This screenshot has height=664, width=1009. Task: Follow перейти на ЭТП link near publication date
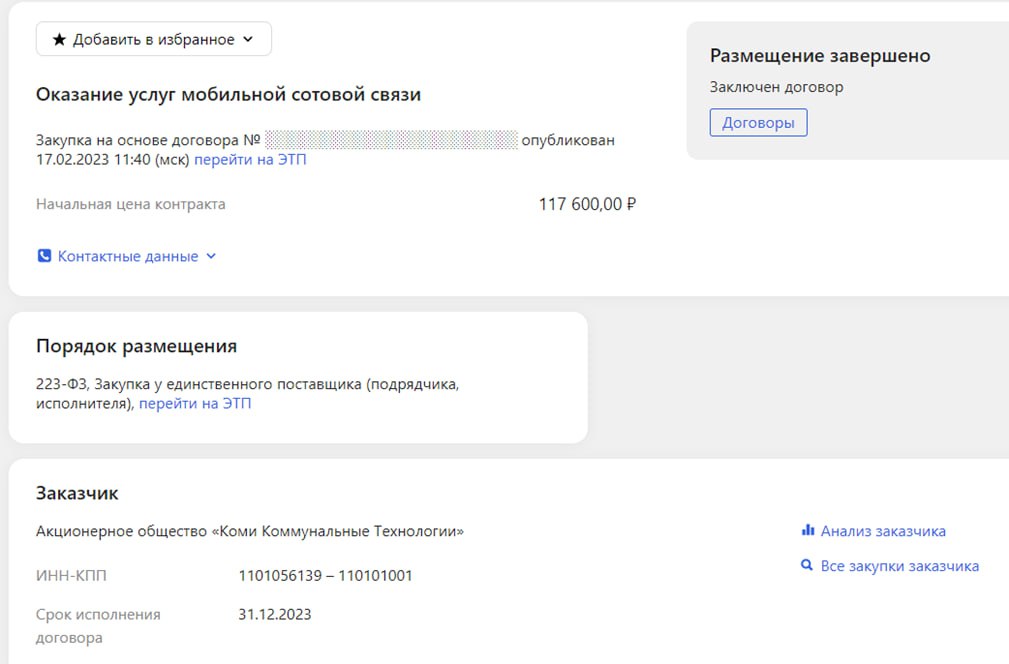(250, 159)
